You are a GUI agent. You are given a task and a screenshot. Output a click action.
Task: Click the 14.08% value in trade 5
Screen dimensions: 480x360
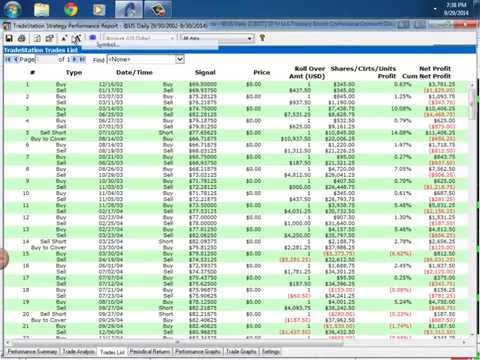coord(402,133)
